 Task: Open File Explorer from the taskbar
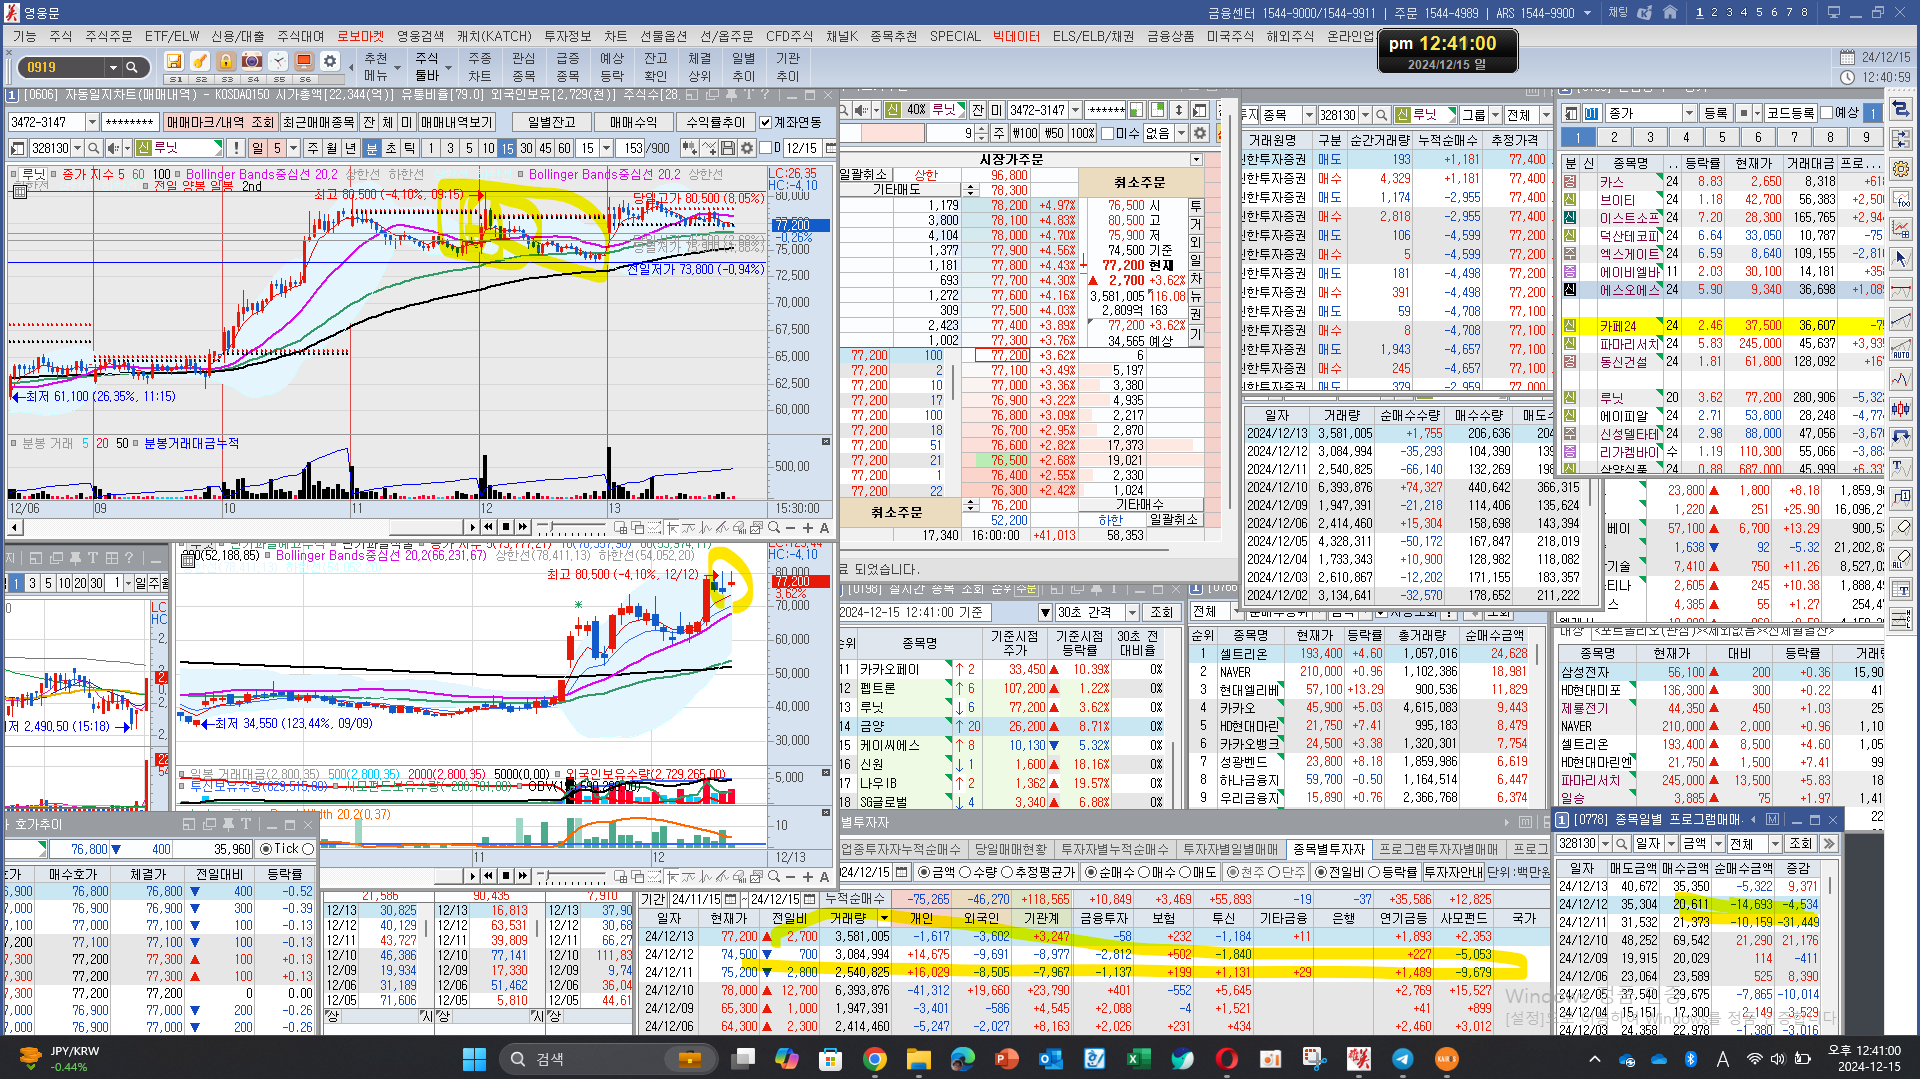click(918, 1059)
